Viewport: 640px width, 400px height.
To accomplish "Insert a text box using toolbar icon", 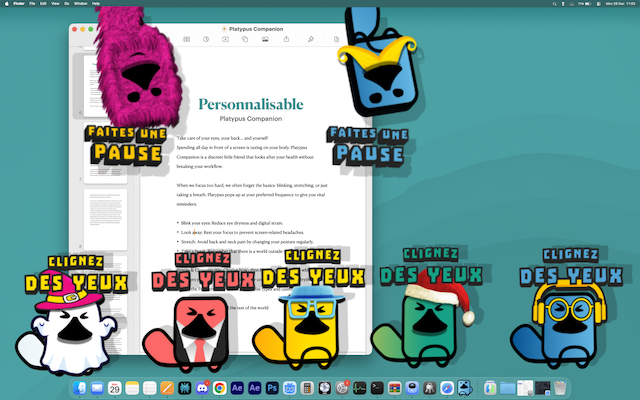I will click(x=223, y=39).
